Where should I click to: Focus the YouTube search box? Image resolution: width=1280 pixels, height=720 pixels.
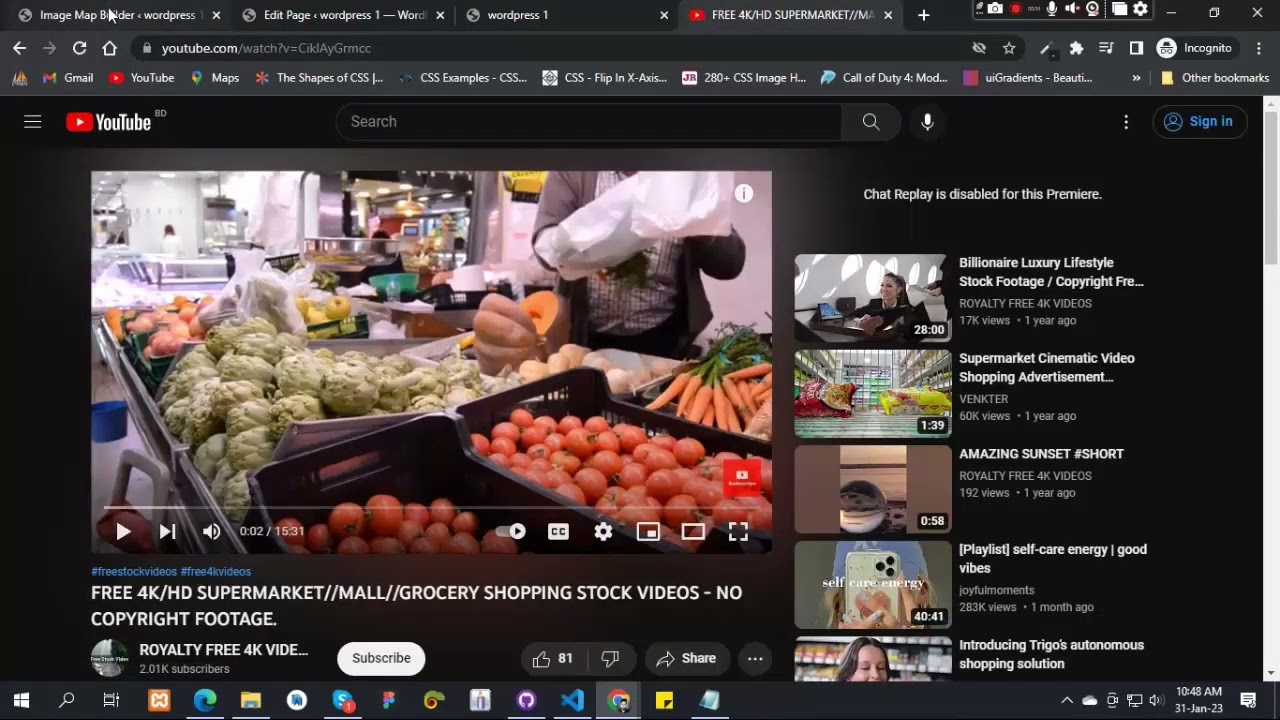(588, 121)
